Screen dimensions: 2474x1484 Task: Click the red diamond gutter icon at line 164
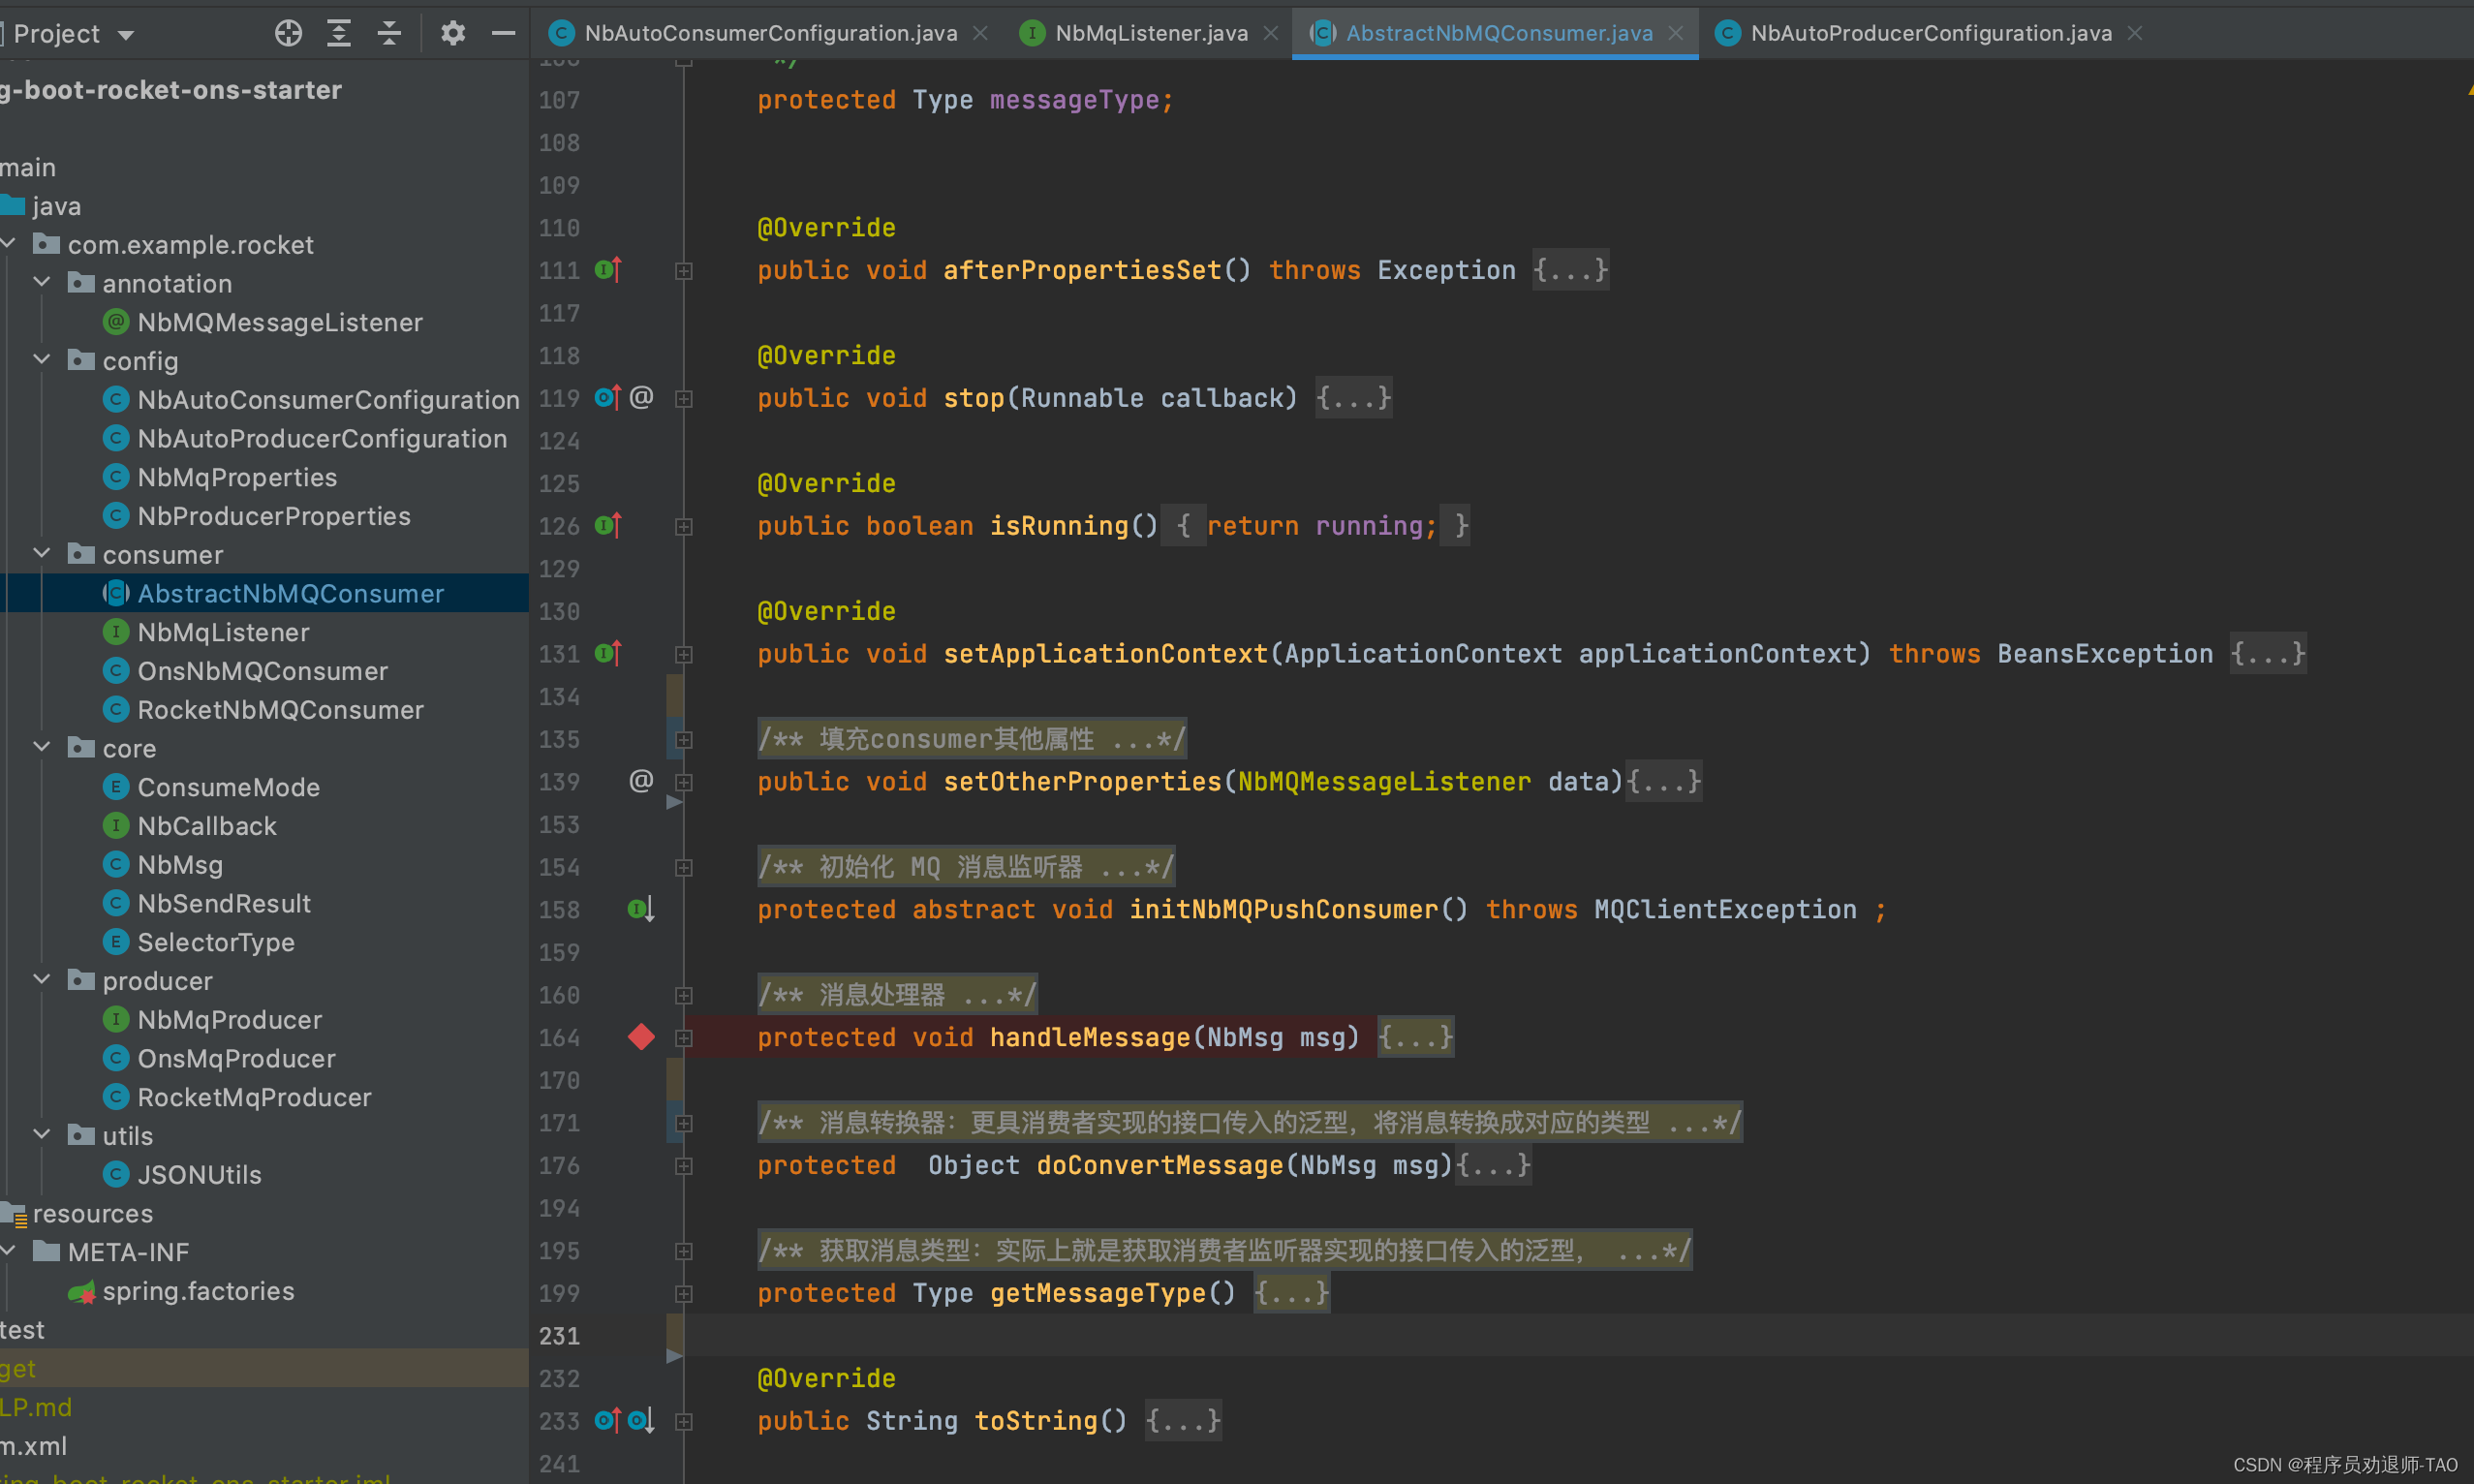[x=639, y=1037]
